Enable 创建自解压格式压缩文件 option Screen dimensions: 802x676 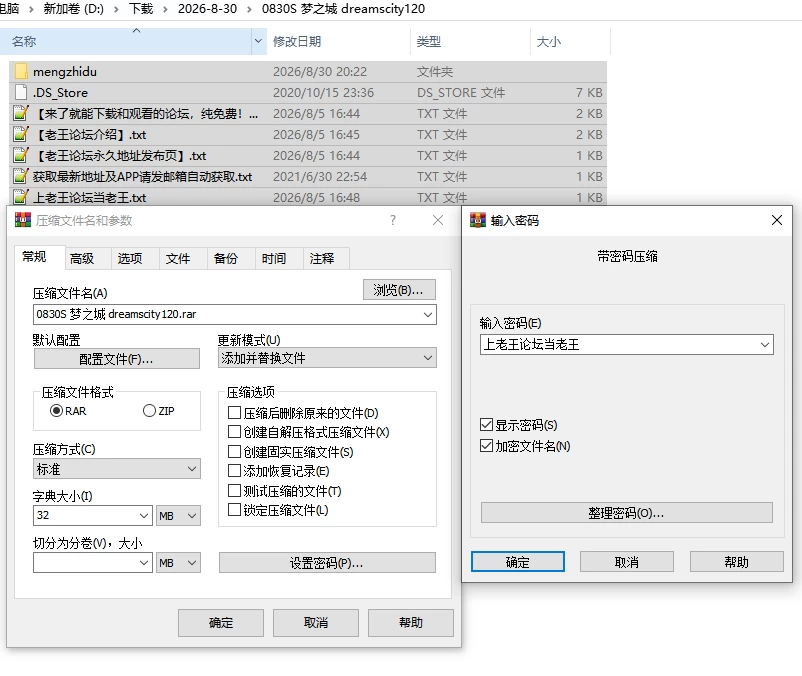click(234, 432)
